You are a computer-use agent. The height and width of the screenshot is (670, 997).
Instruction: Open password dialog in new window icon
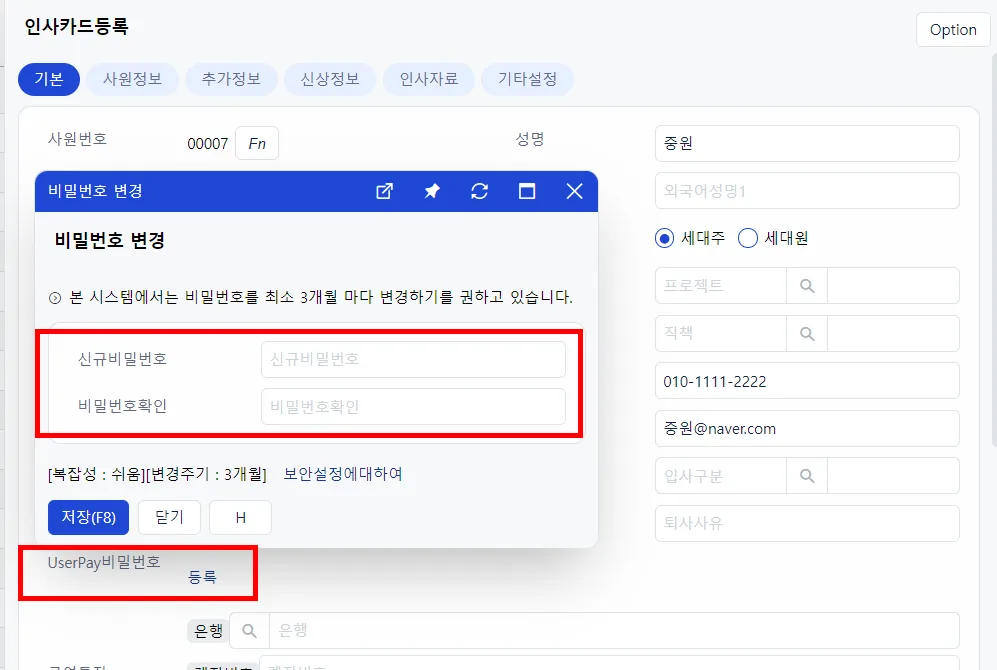(x=384, y=191)
